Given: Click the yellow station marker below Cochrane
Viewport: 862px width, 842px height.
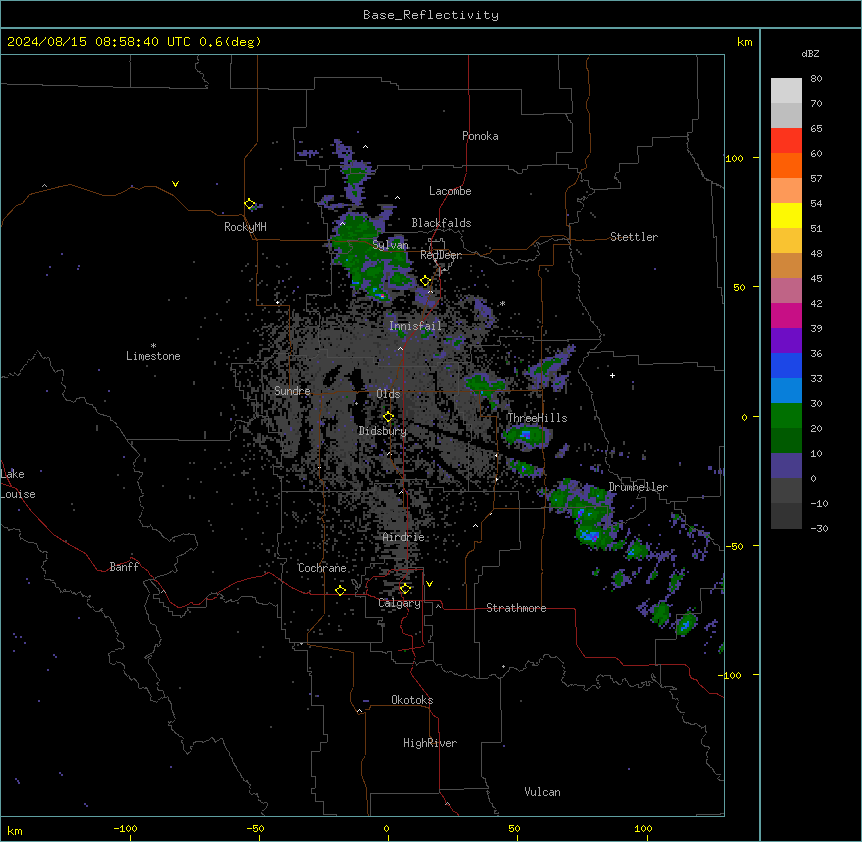Looking at the screenshot, I should pyautogui.click(x=340, y=590).
